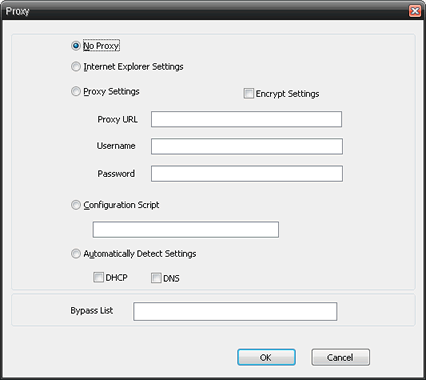Click the Bypass List input field

(x=235, y=311)
